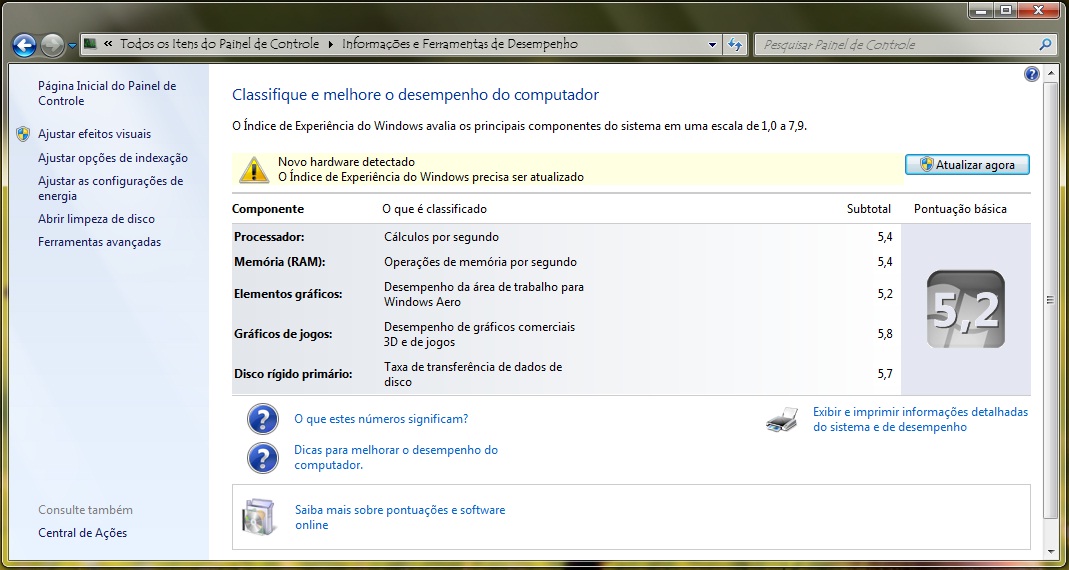
Task: Open Ajustar opções de indexação
Action: [x=112, y=158]
